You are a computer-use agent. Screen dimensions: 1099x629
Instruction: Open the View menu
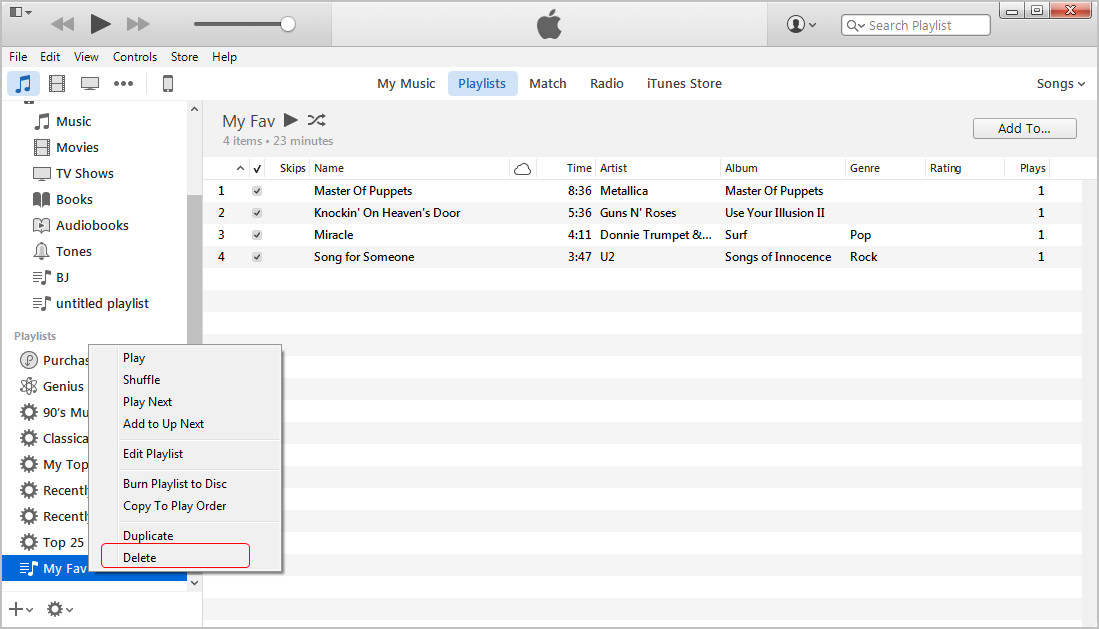[86, 57]
